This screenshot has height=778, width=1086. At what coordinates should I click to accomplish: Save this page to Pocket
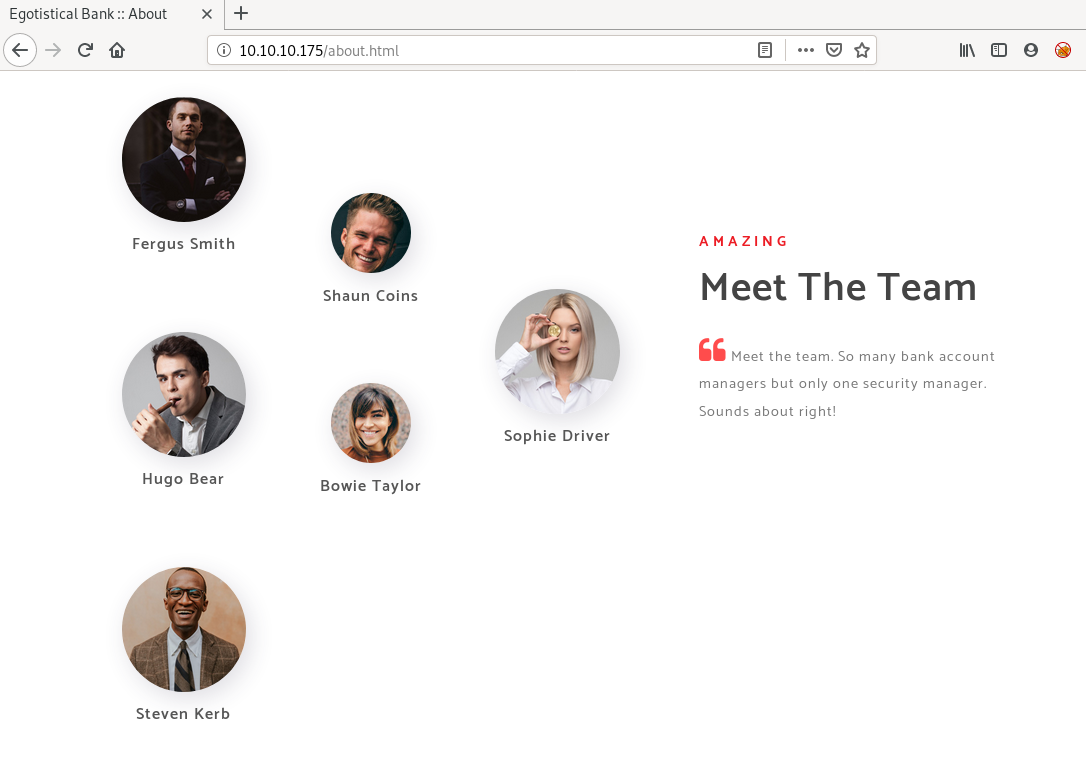pyautogui.click(x=833, y=50)
